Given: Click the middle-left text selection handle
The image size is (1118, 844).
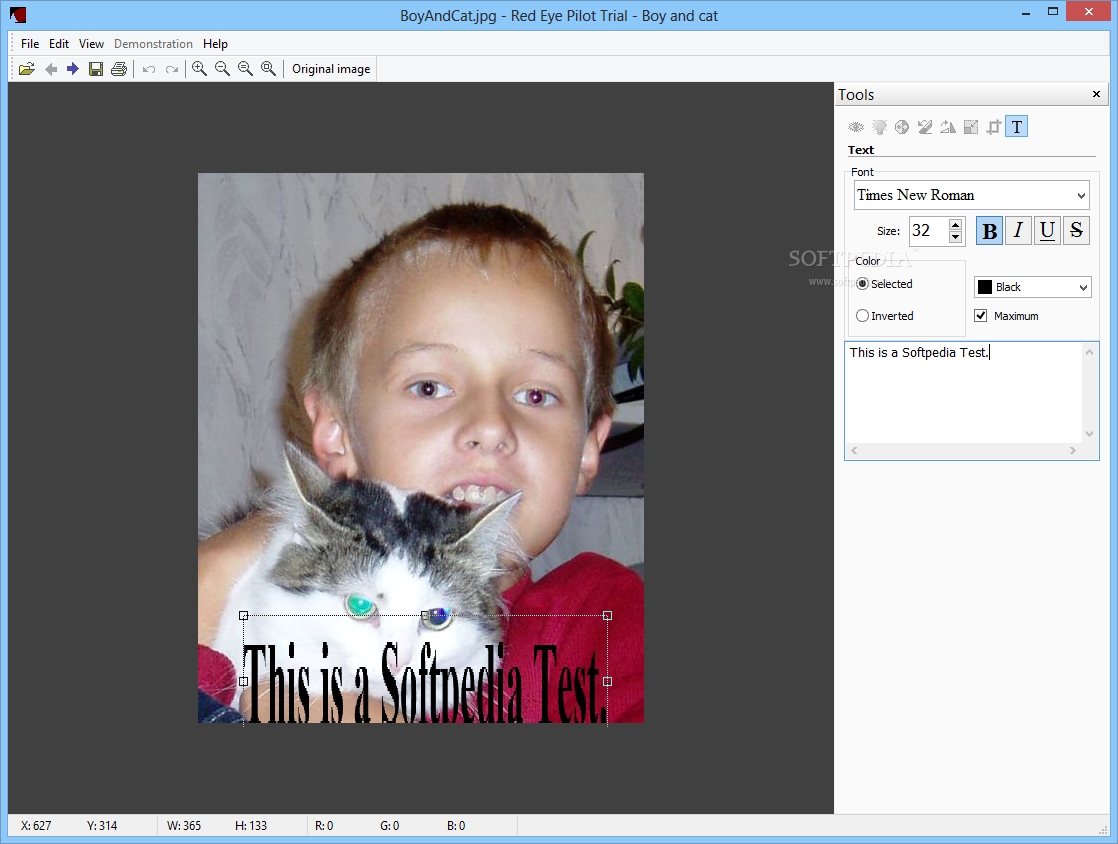Looking at the screenshot, I should coord(244,681).
